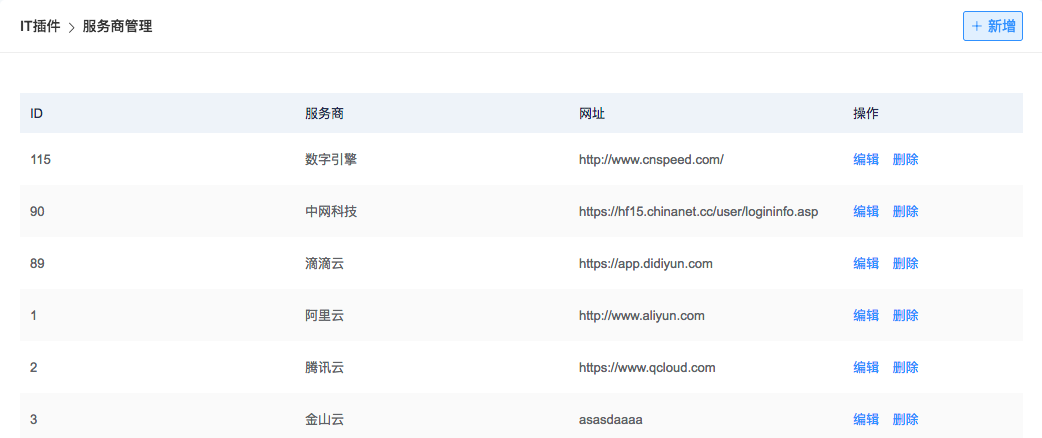
Task: Click the ID column header
Action: (x=37, y=113)
